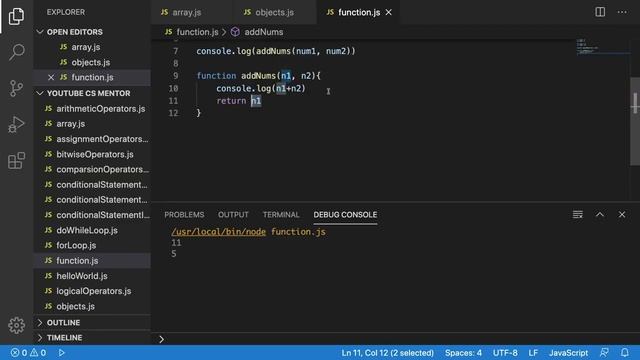Open the Terminal panel tab
Image resolution: width=640 pixels, height=360 pixels.
(281, 215)
